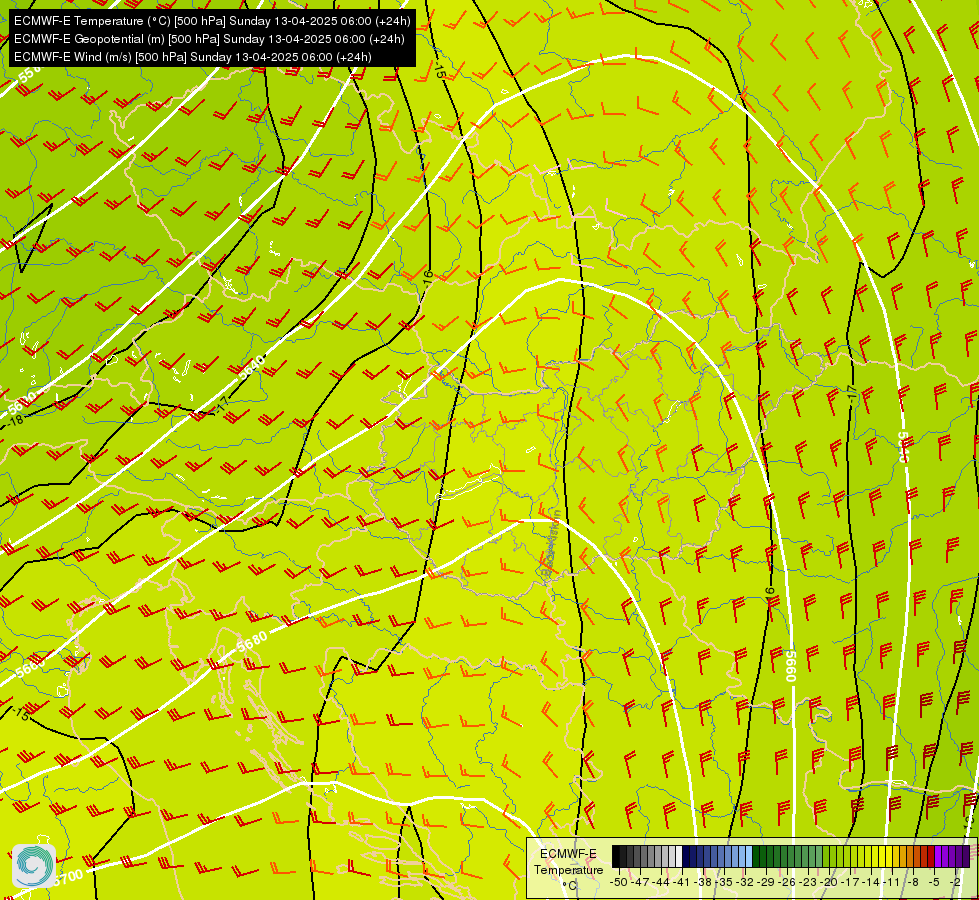Viewport: 979px width, 900px height.
Task: Click the -38 legend value
Action: (x=702, y=882)
